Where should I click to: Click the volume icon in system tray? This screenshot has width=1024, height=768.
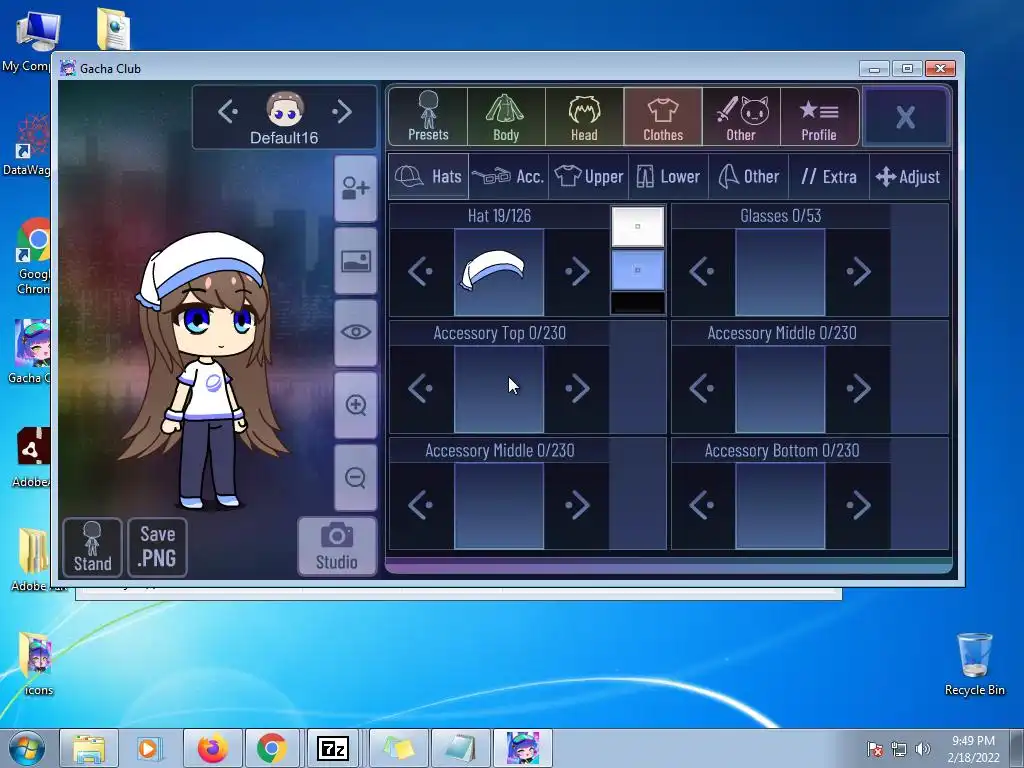pyautogui.click(x=922, y=749)
